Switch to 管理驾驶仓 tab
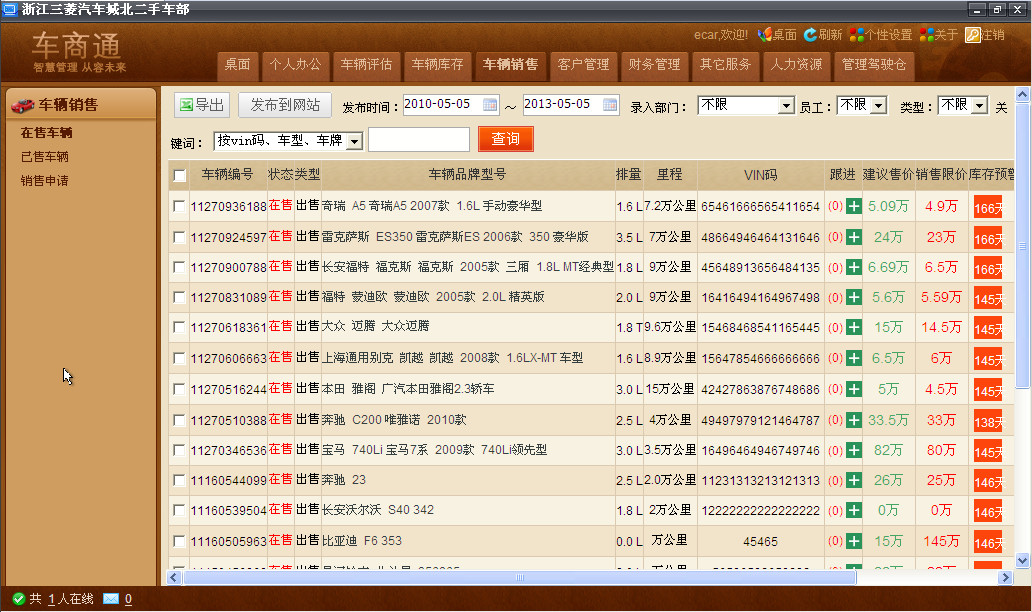Viewport: 1032px width, 612px height. pyautogui.click(x=874, y=64)
